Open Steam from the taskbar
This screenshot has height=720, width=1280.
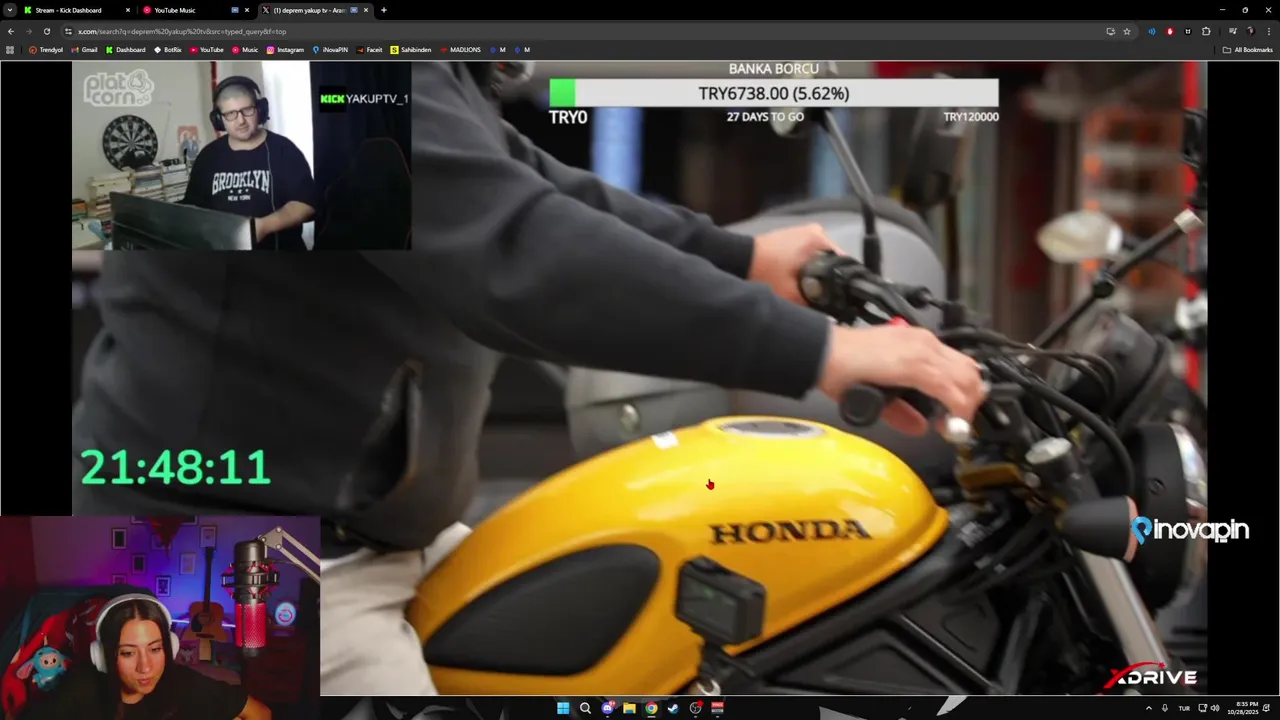[x=673, y=708]
